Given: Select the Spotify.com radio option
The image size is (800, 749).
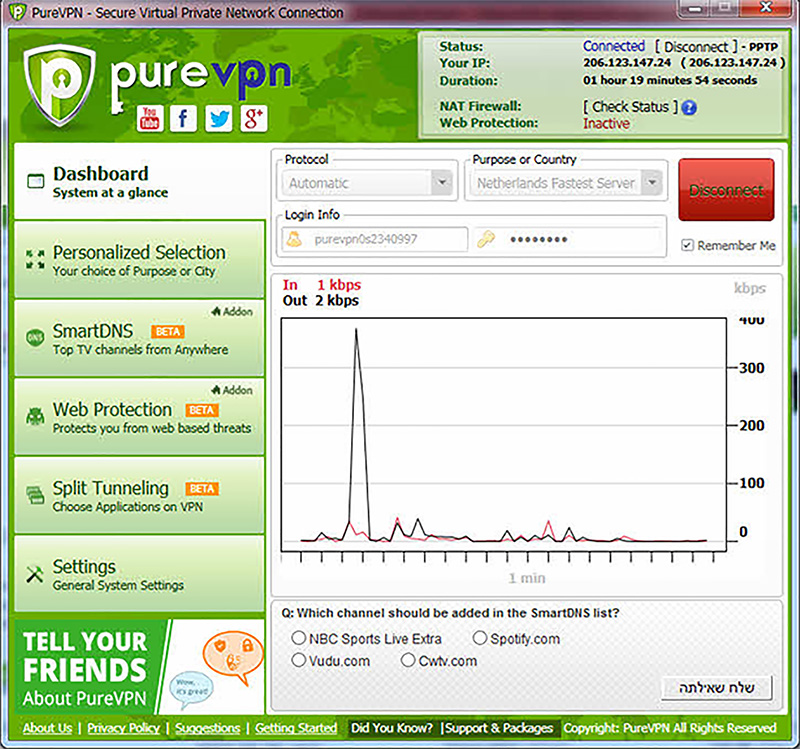Looking at the screenshot, I should tap(480, 638).
